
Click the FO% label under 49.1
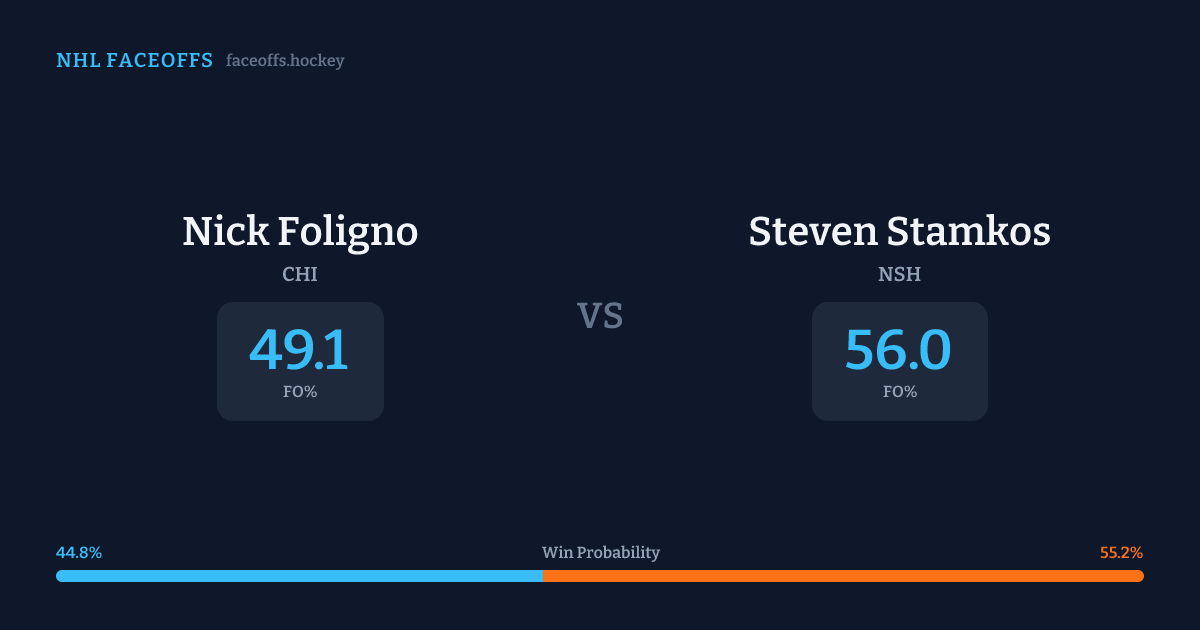(300, 392)
